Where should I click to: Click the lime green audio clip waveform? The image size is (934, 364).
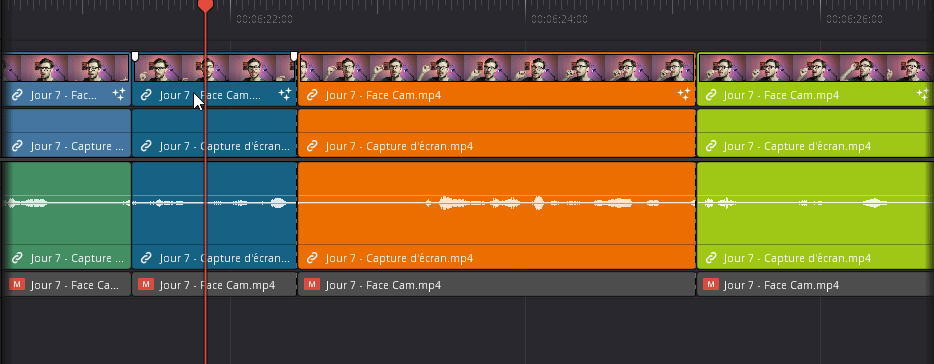click(x=815, y=203)
